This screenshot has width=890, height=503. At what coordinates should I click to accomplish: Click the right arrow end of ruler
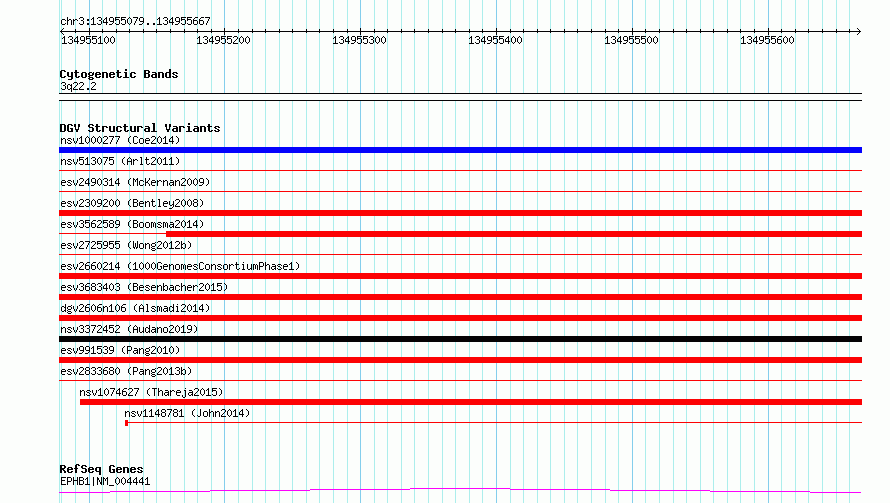coord(858,31)
